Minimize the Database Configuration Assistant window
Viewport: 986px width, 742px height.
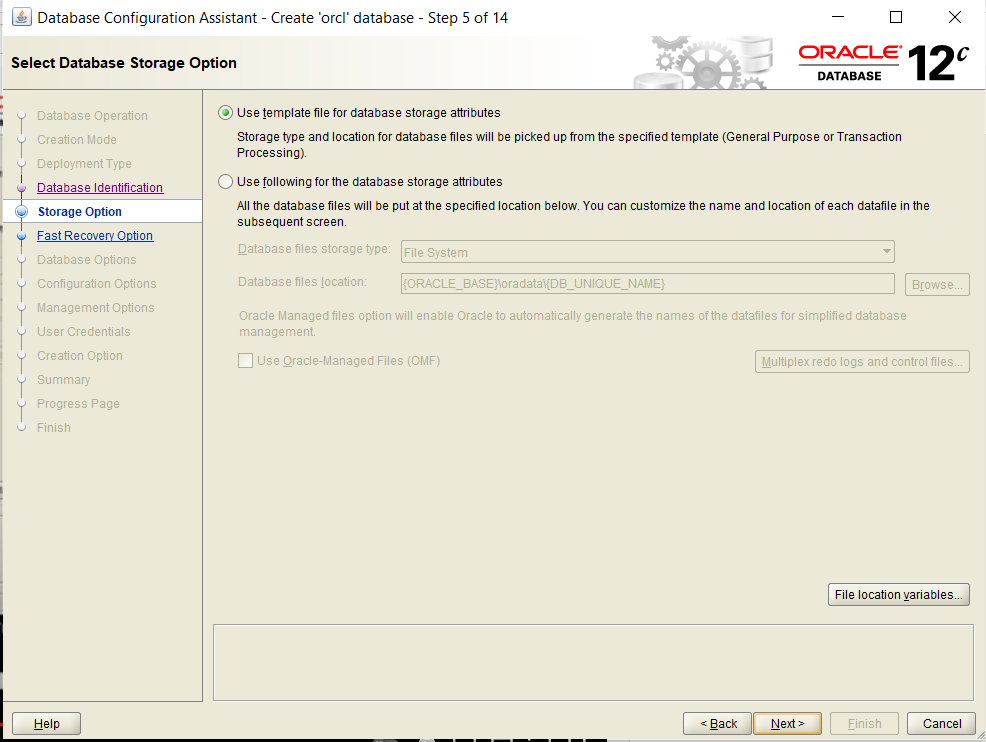(838, 18)
